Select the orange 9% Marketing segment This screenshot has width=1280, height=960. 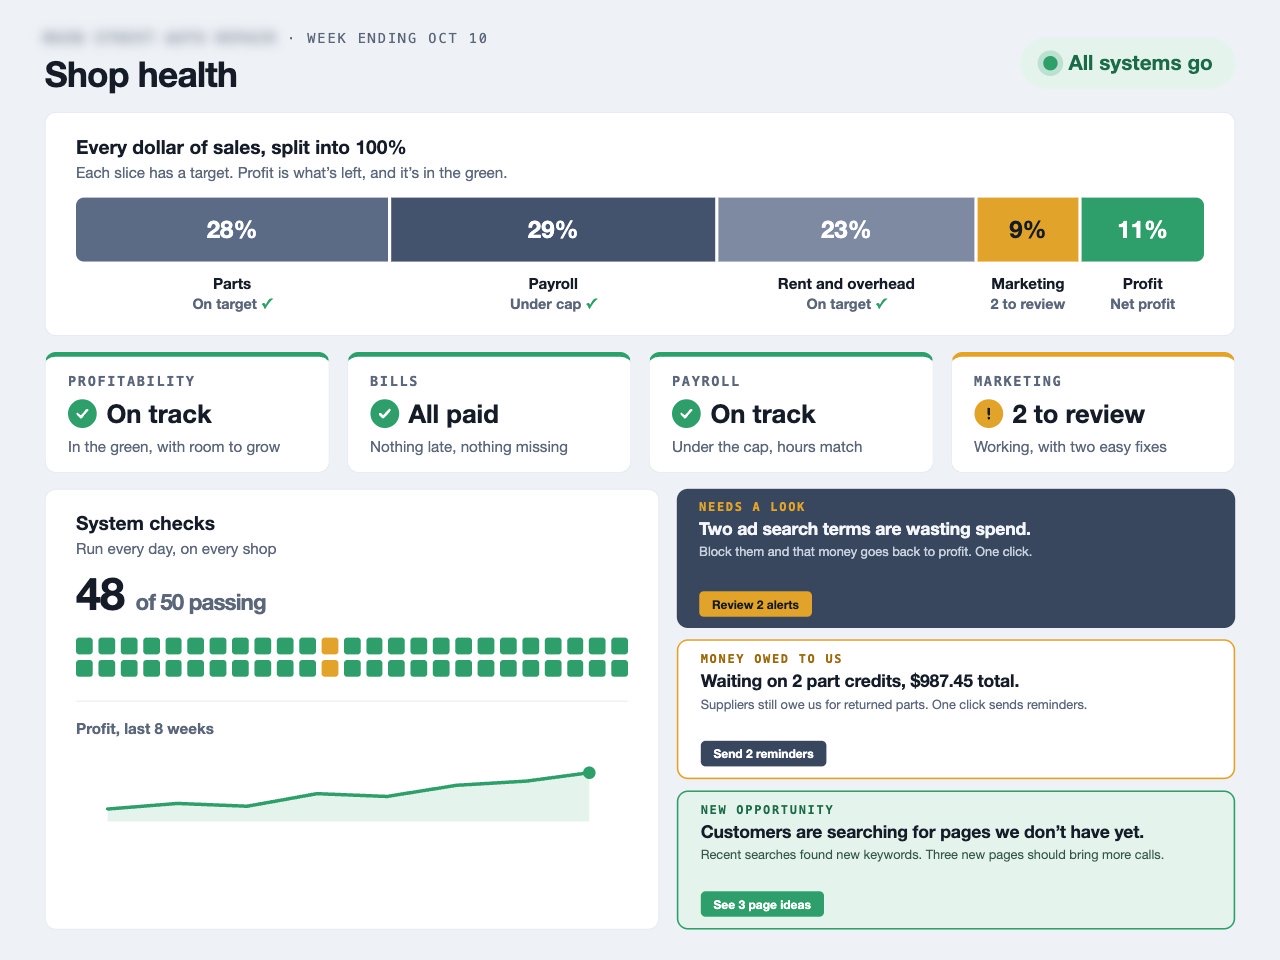1028,230
